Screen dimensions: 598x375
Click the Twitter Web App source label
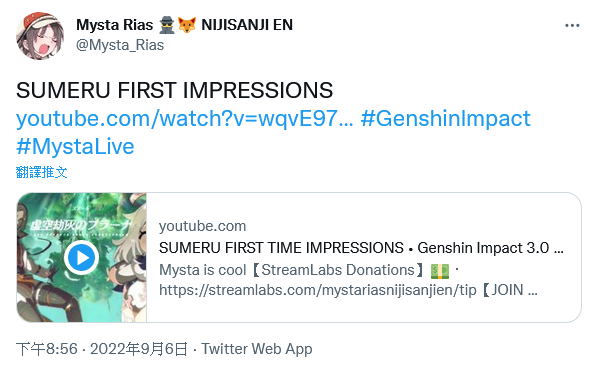point(257,349)
